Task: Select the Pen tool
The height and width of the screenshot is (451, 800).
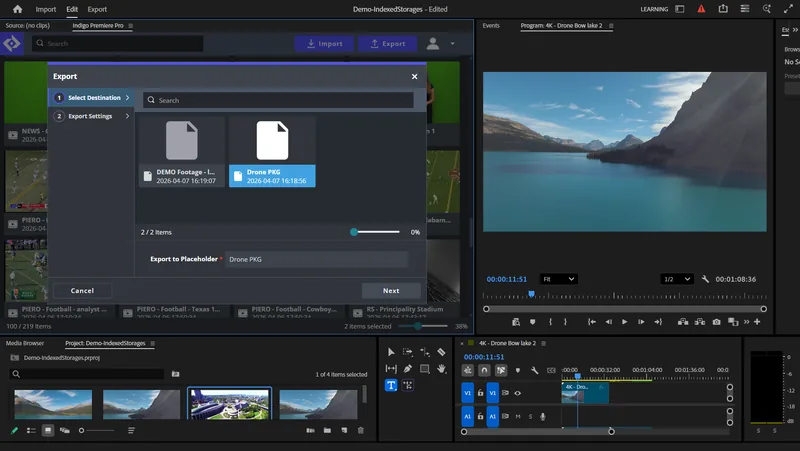Action: (407, 368)
